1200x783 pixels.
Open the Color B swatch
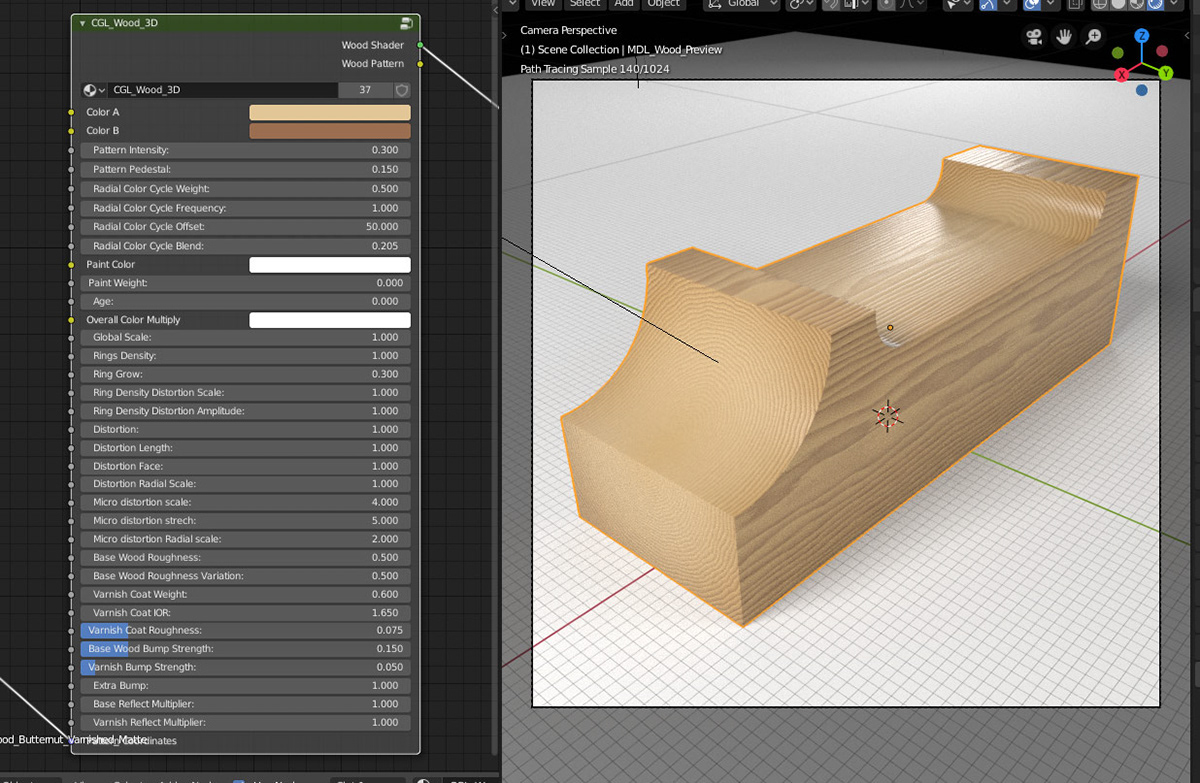point(330,131)
